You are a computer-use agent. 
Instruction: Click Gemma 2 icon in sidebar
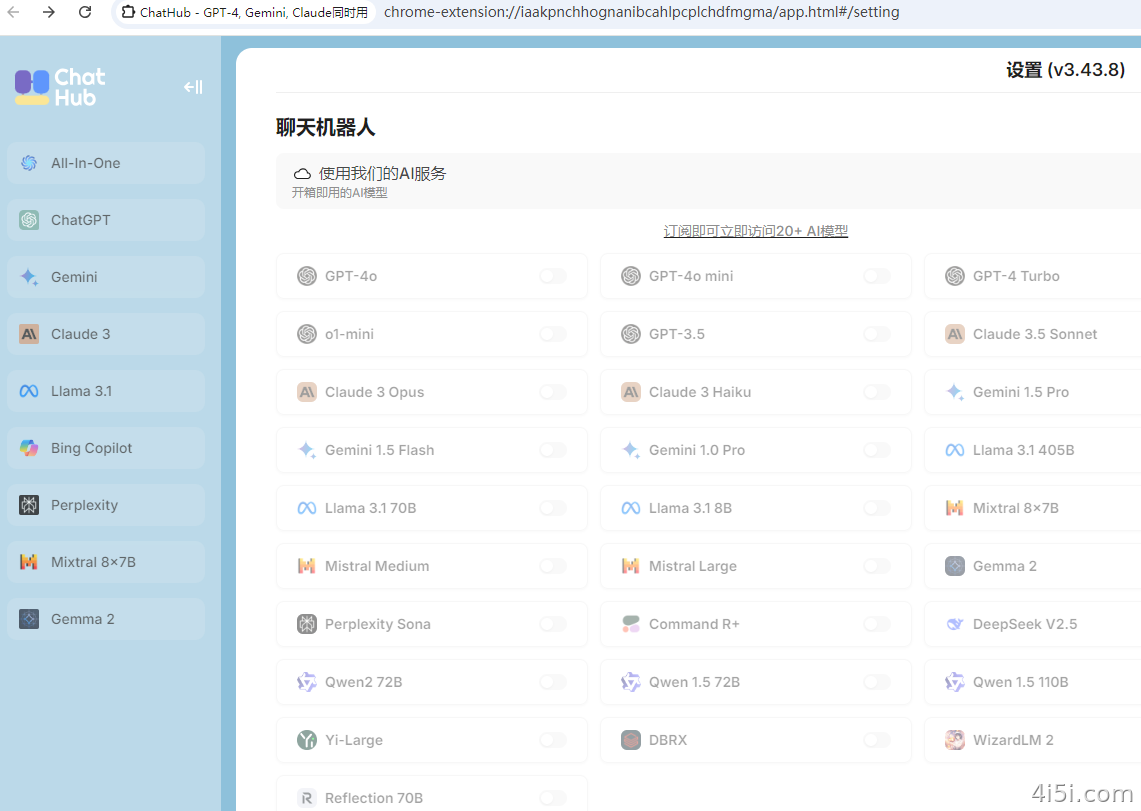click(x=29, y=619)
